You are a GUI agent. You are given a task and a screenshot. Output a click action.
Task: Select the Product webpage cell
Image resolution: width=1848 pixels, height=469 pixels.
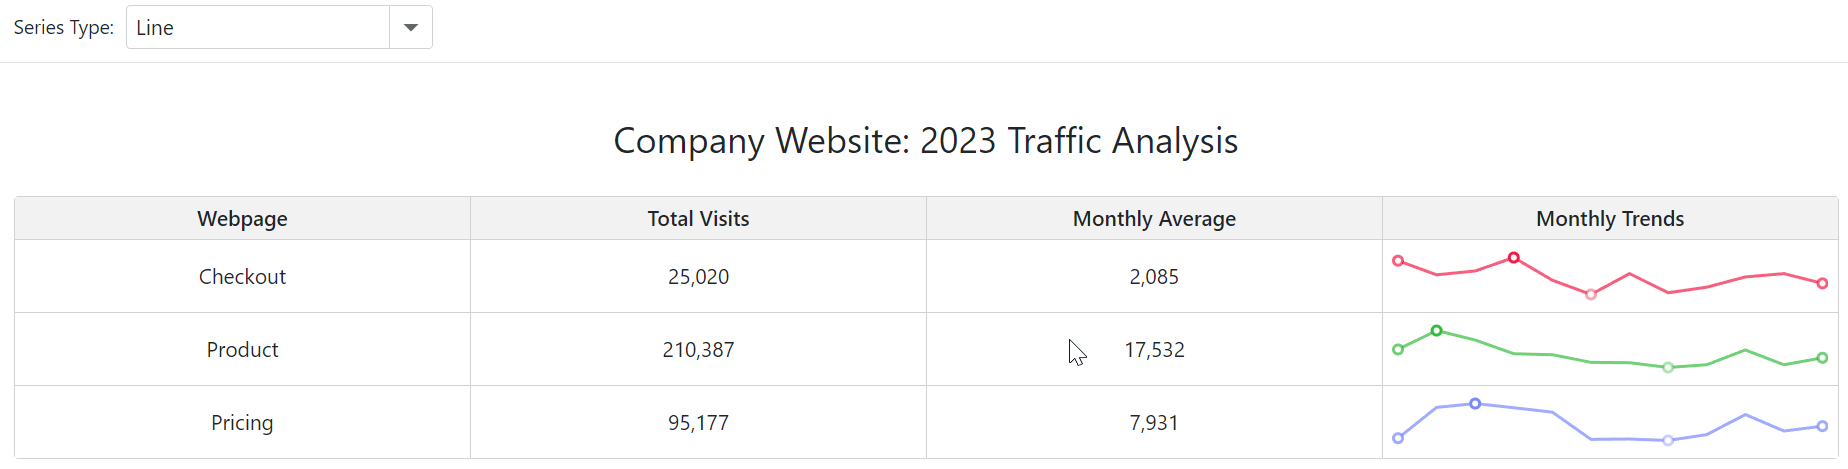pyautogui.click(x=243, y=349)
